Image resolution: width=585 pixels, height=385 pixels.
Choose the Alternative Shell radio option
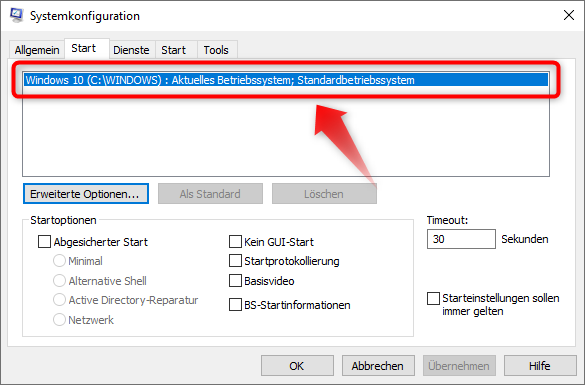59,281
